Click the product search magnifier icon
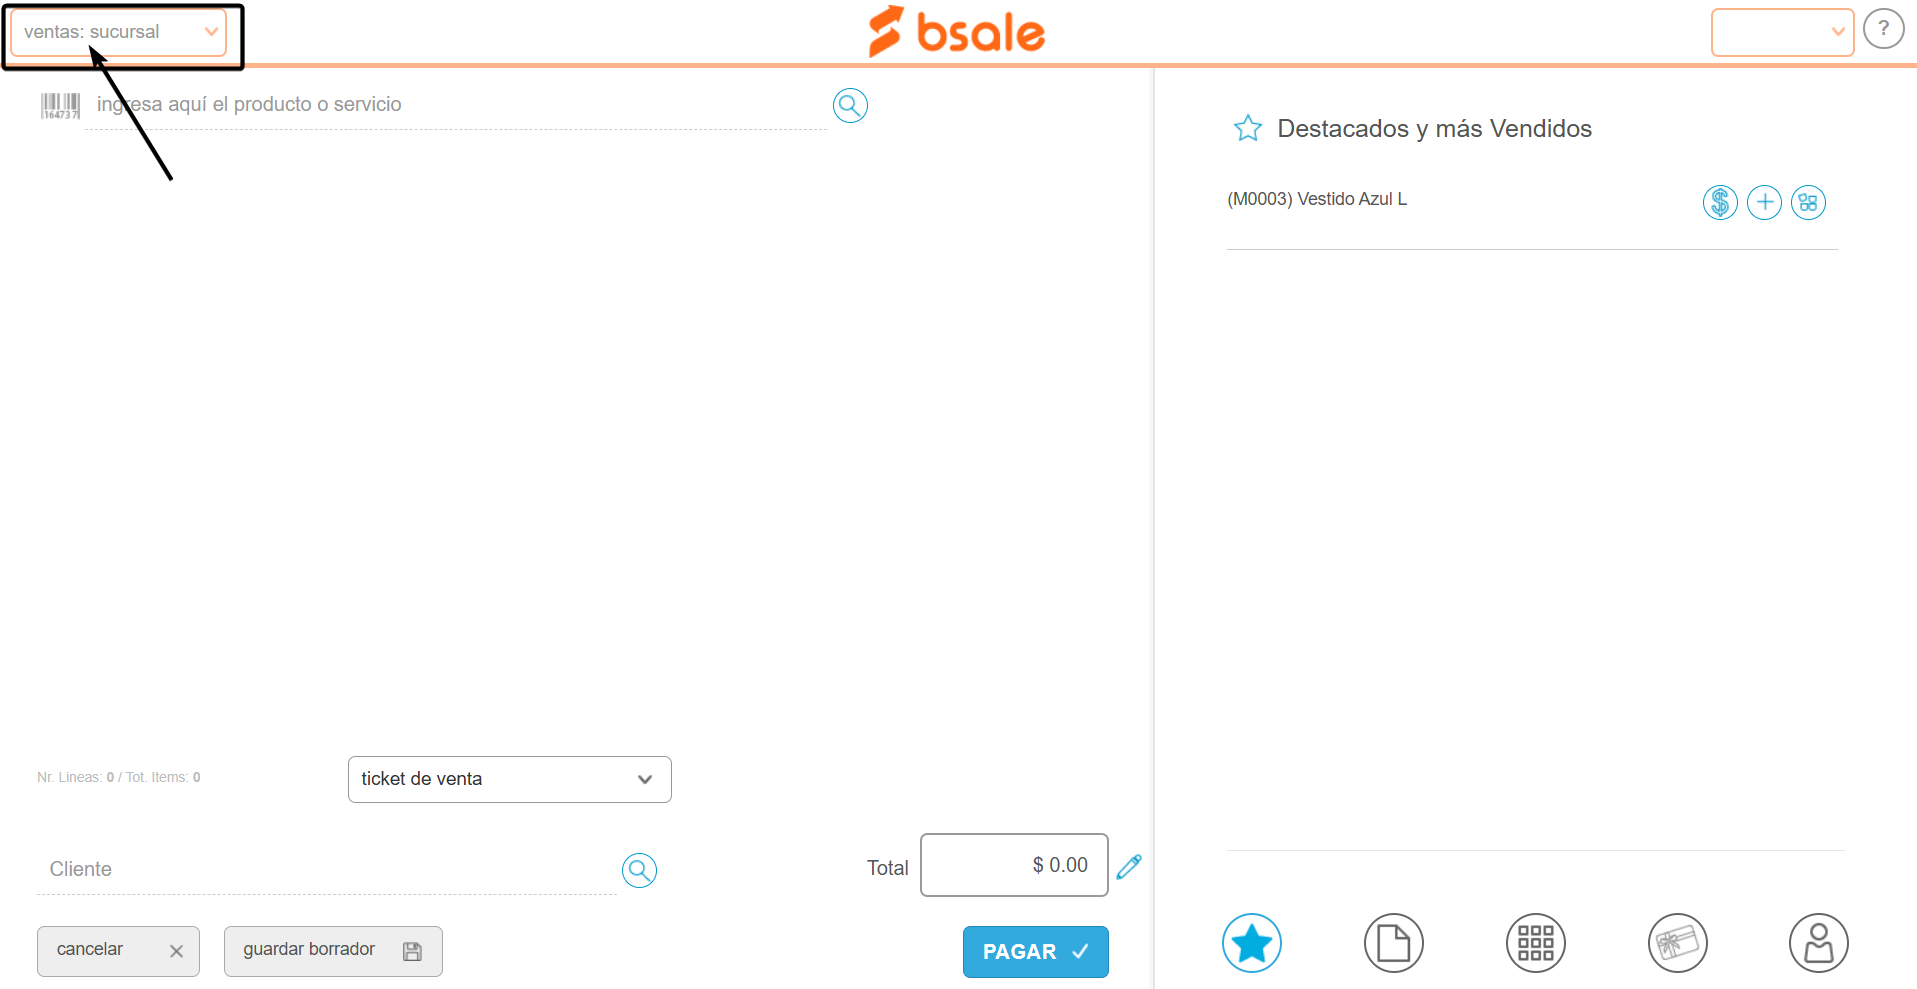This screenshot has width=1917, height=989. (850, 105)
